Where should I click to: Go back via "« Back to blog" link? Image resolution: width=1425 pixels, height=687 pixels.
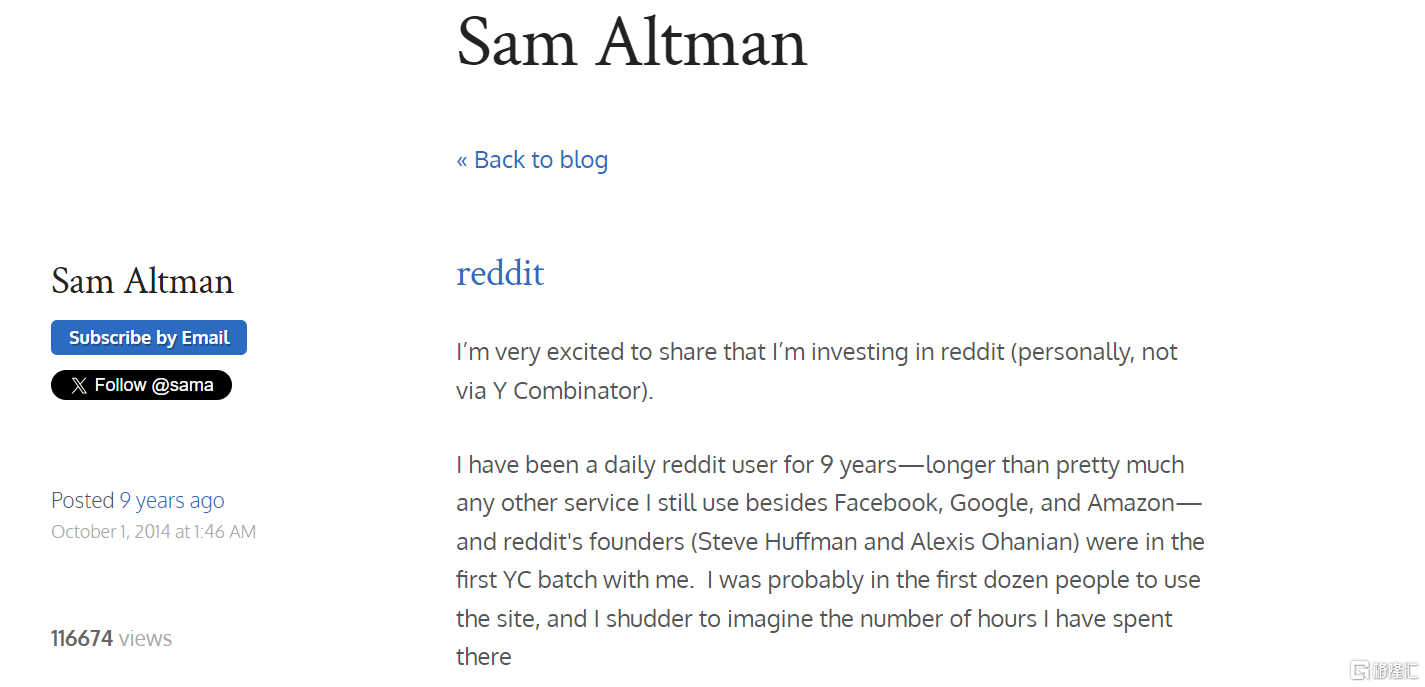point(532,160)
